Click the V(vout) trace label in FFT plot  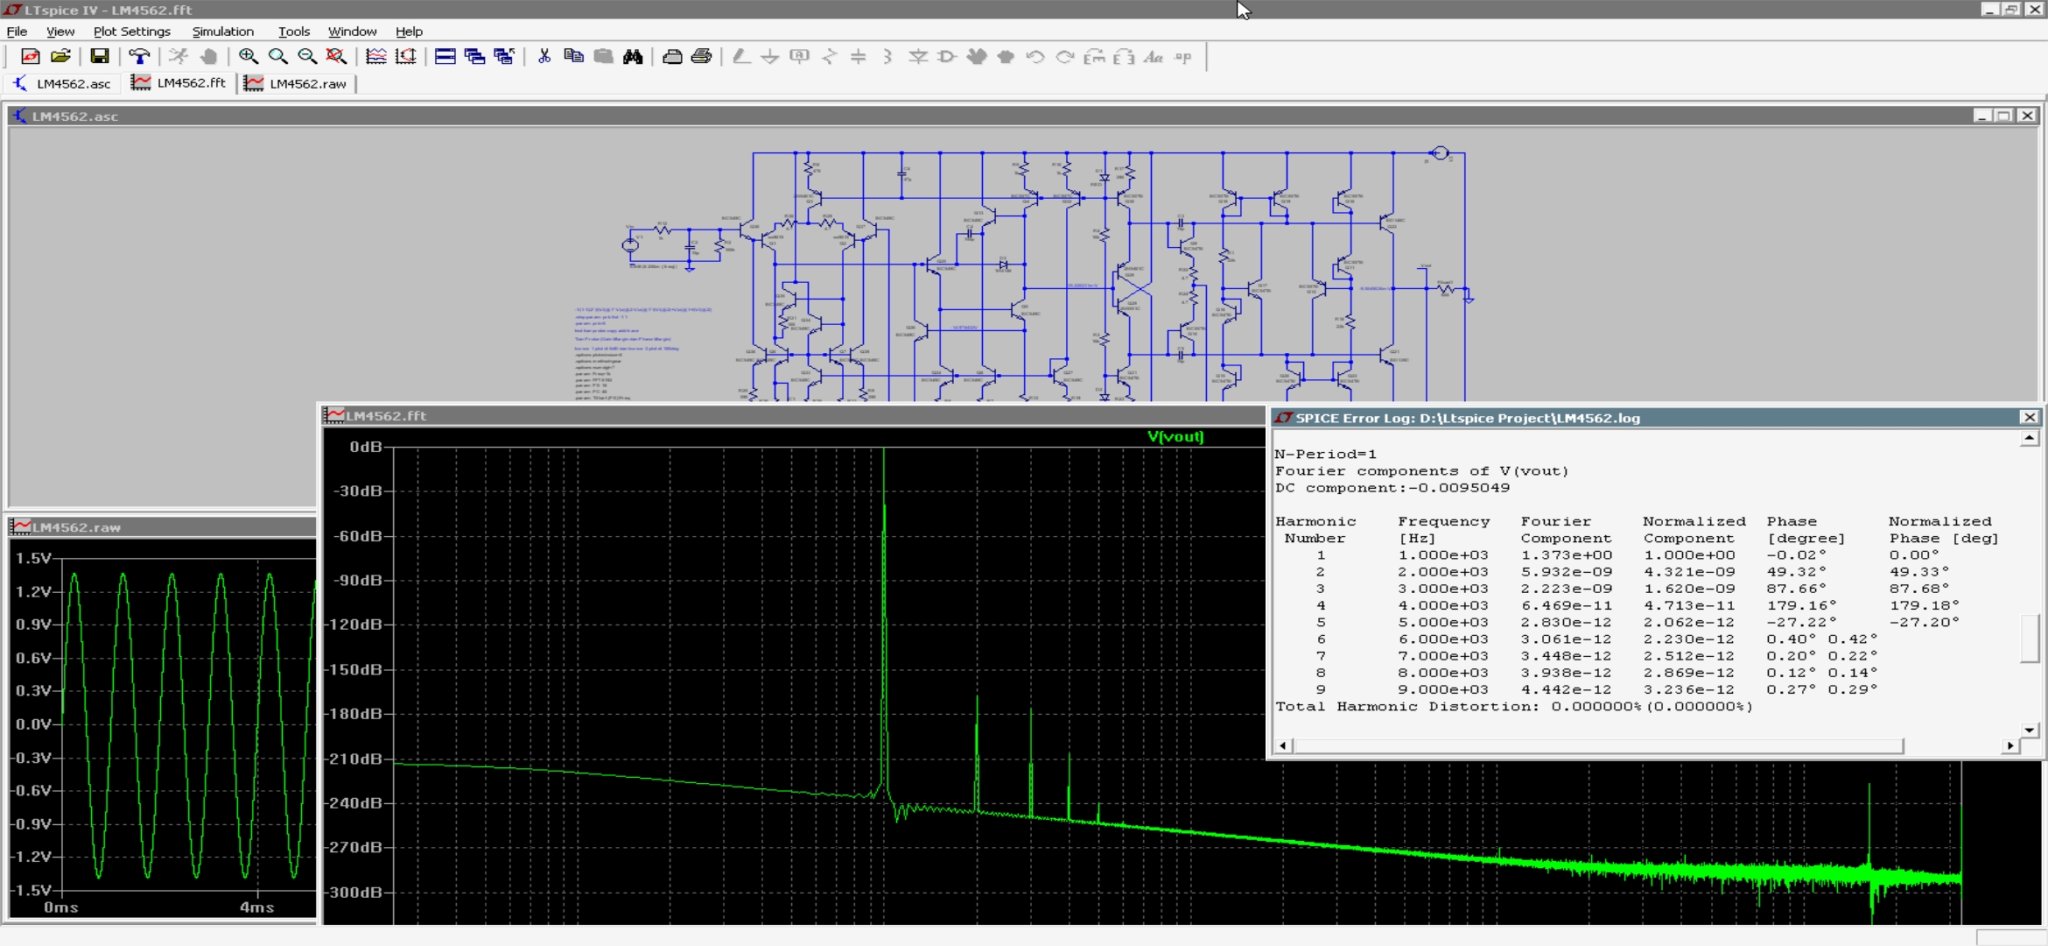coord(1175,436)
